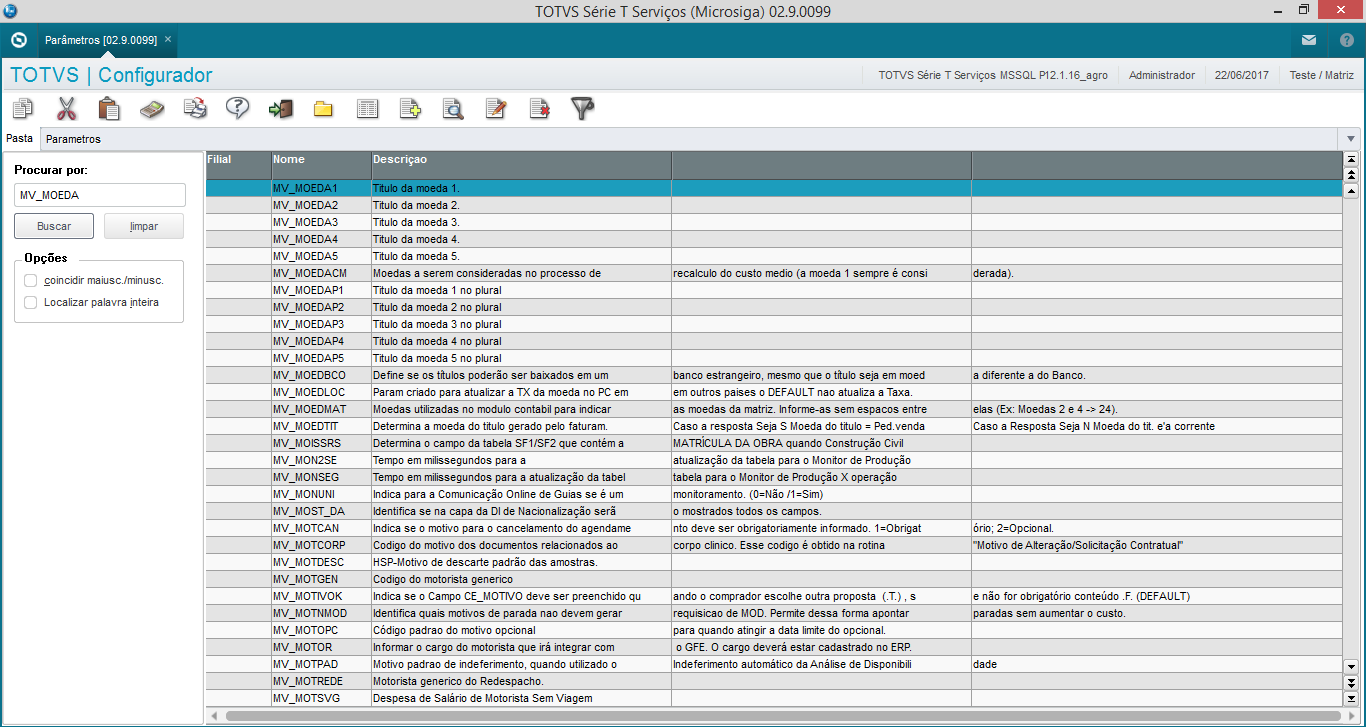Click the clipboard Paste icon

tap(109, 108)
